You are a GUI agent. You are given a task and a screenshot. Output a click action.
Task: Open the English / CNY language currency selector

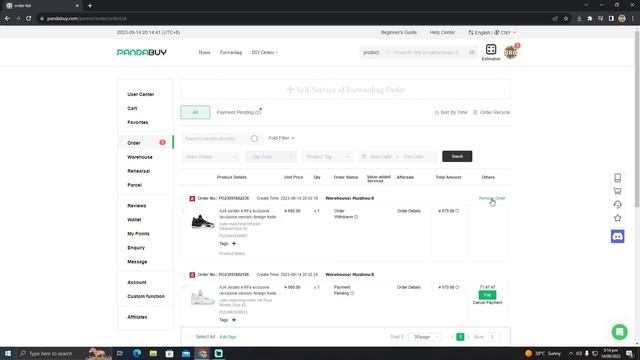click(492, 32)
